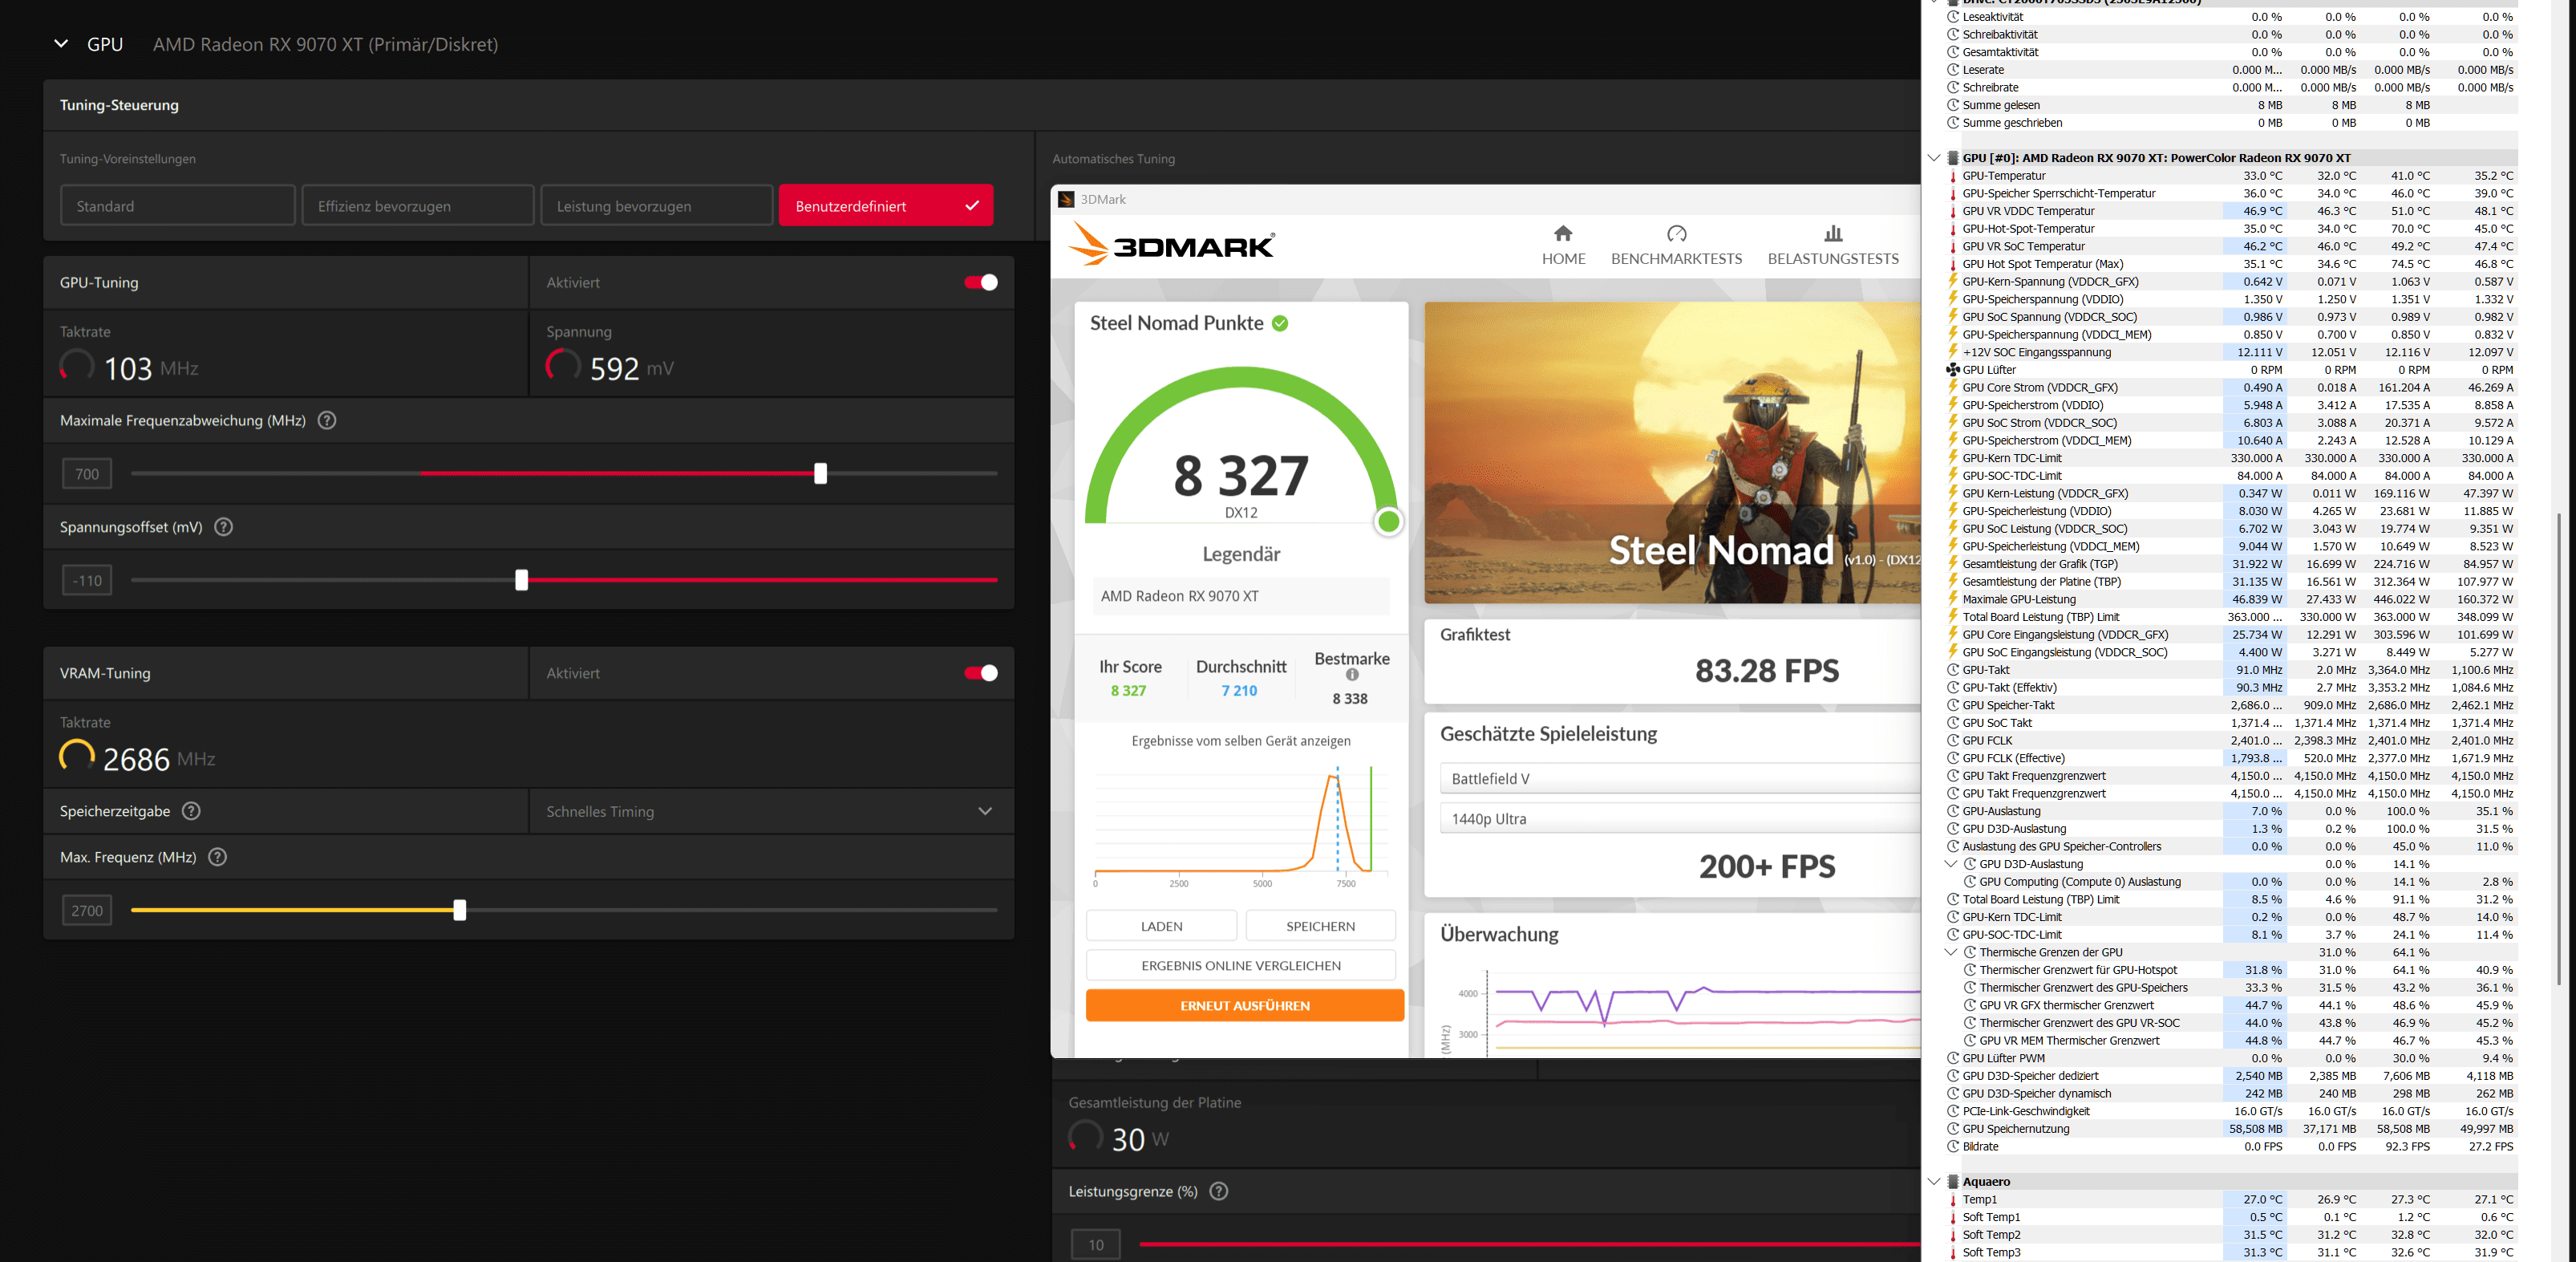Viewport: 2576px width, 1262px height.
Task: Click lightning icon beside +12V SOC Eingangsspannung
Action: tap(1953, 352)
